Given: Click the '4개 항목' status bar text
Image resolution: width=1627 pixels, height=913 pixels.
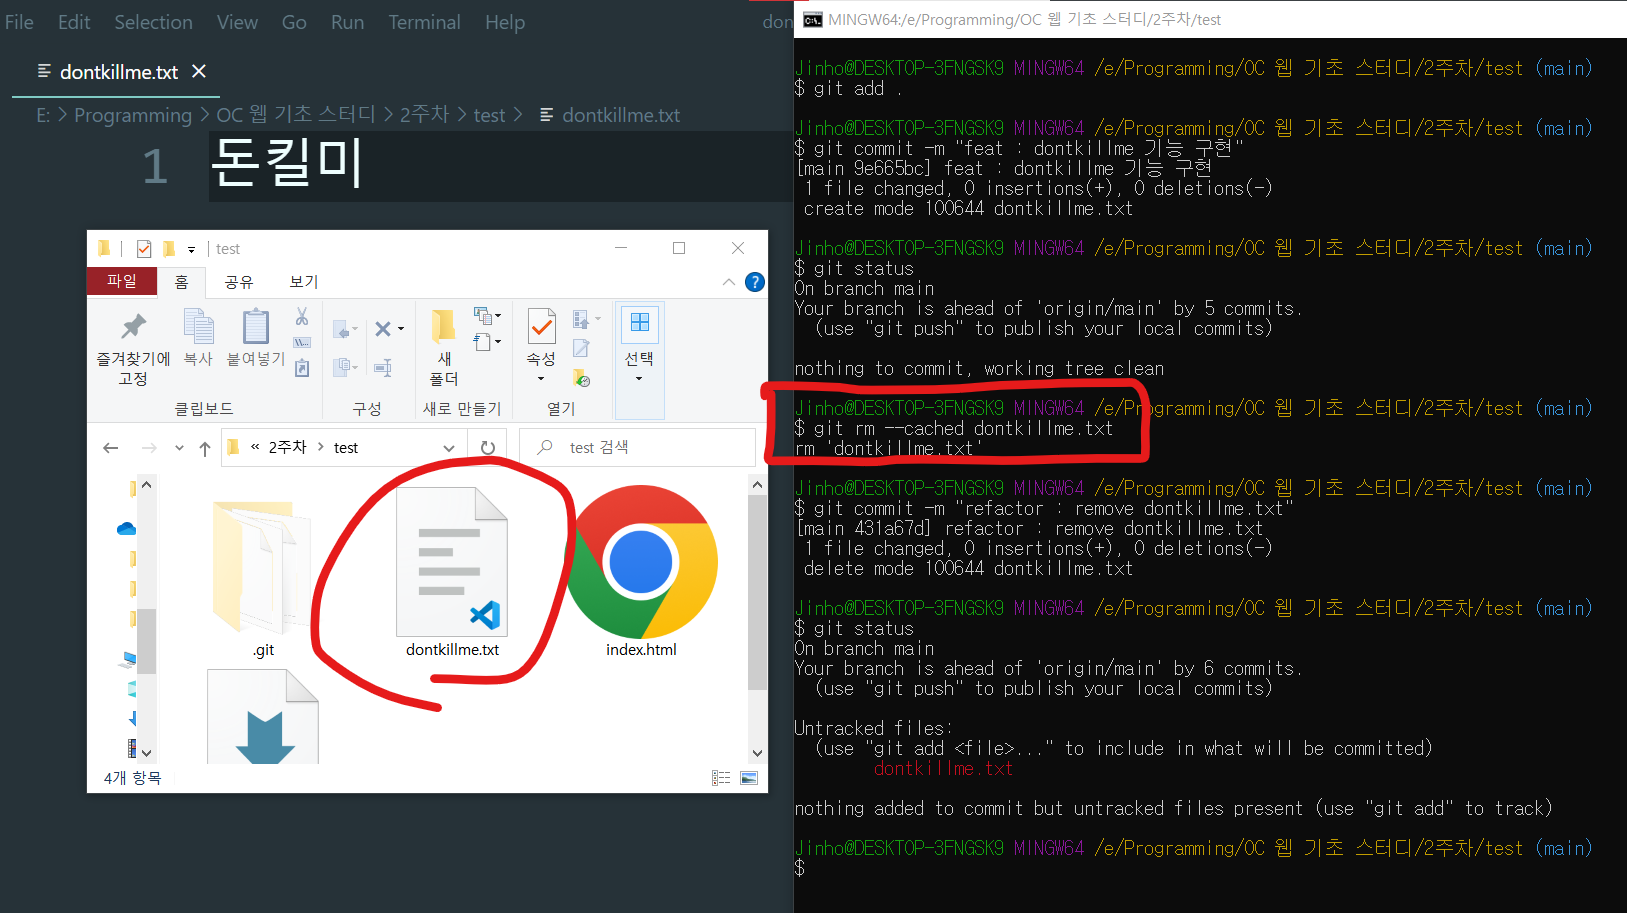Looking at the screenshot, I should (132, 778).
